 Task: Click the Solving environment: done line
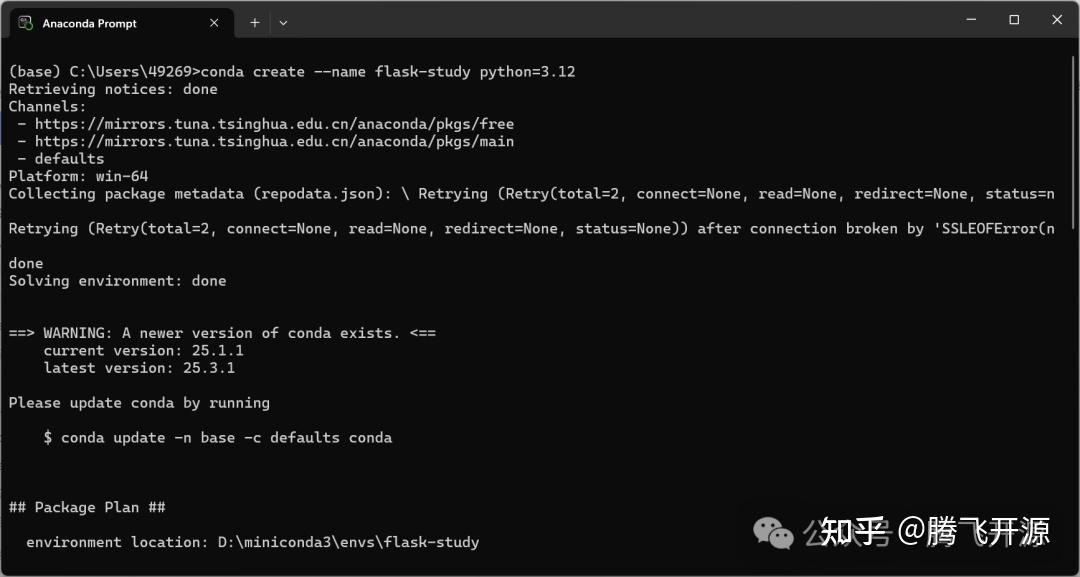click(x=117, y=281)
